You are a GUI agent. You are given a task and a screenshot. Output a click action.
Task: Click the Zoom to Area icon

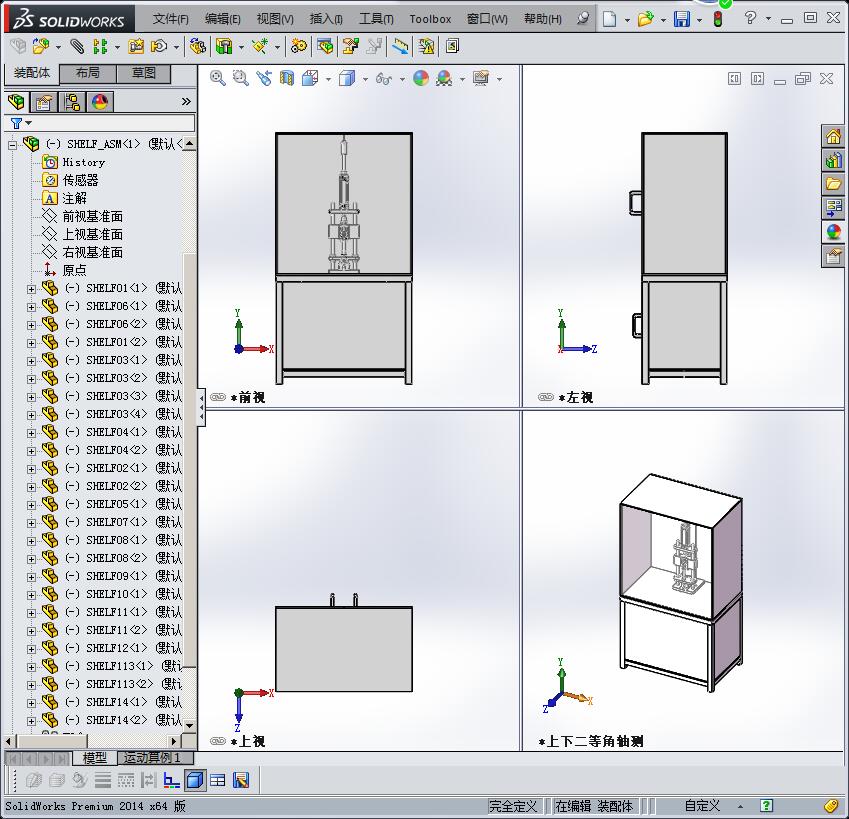point(240,78)
